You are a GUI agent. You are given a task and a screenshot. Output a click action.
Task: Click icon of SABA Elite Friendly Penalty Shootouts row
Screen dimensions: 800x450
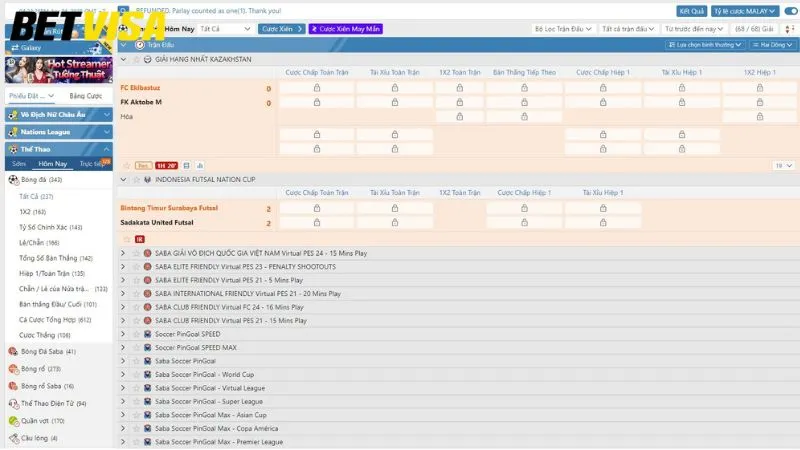tap(147, 267)
